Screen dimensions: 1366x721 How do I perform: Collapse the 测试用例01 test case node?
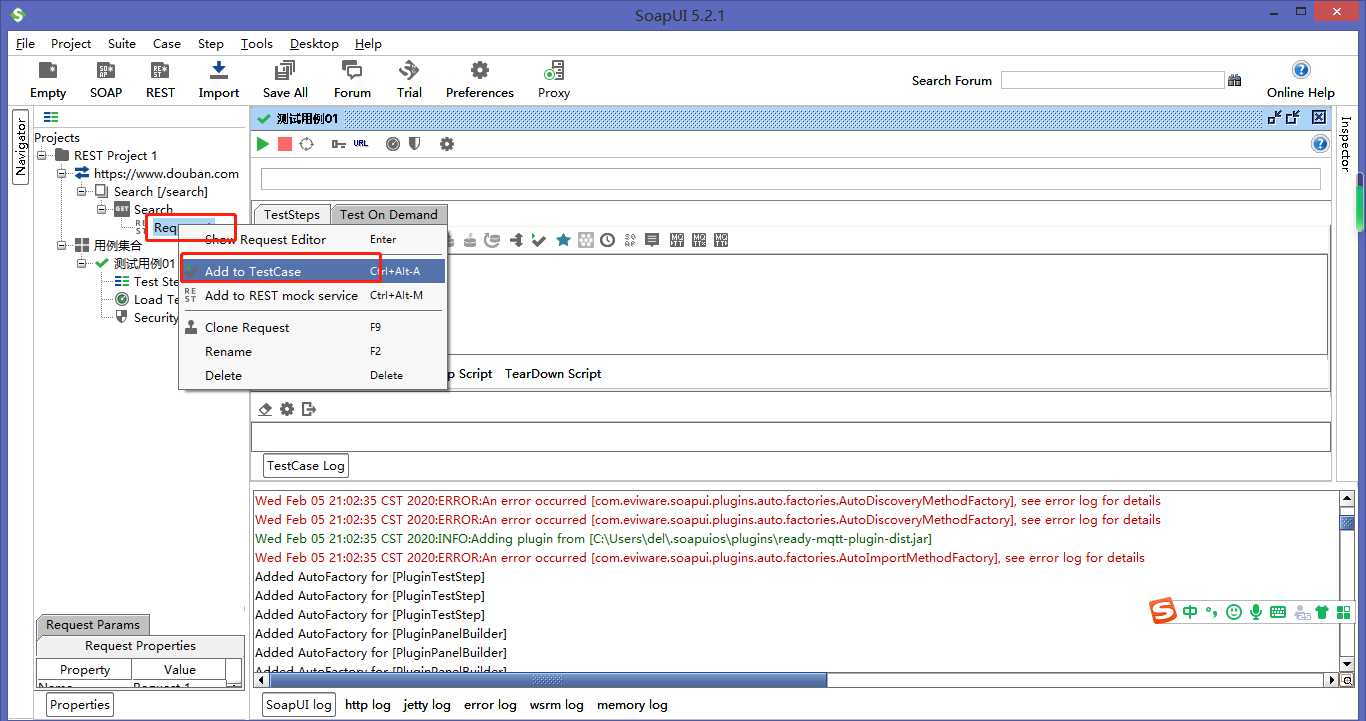click(83, 263)
